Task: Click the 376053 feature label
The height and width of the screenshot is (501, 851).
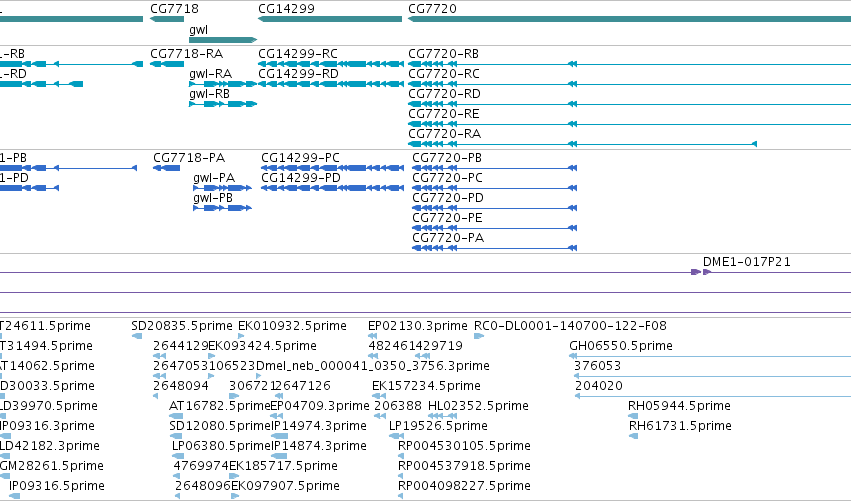Action: (597, 366)
